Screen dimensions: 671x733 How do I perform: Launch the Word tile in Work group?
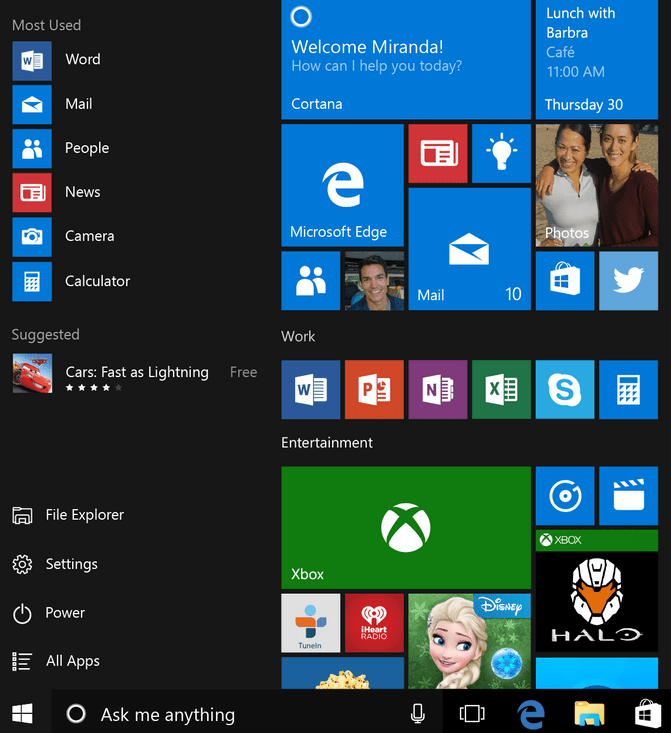[x=310, y=389]
